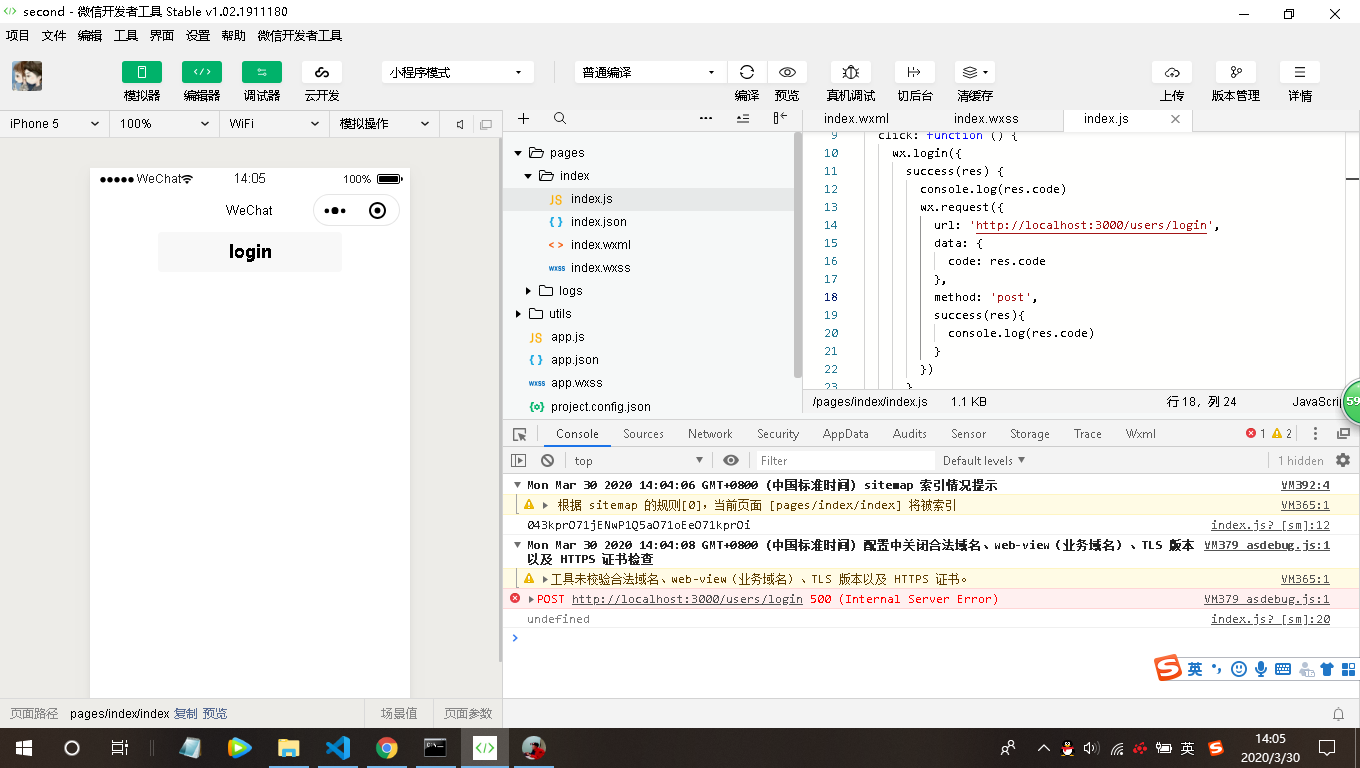Viewport: 1360px width, 768px height.
Task: Toggle the 编辑器 editor panel button
Action: (202, 72)
